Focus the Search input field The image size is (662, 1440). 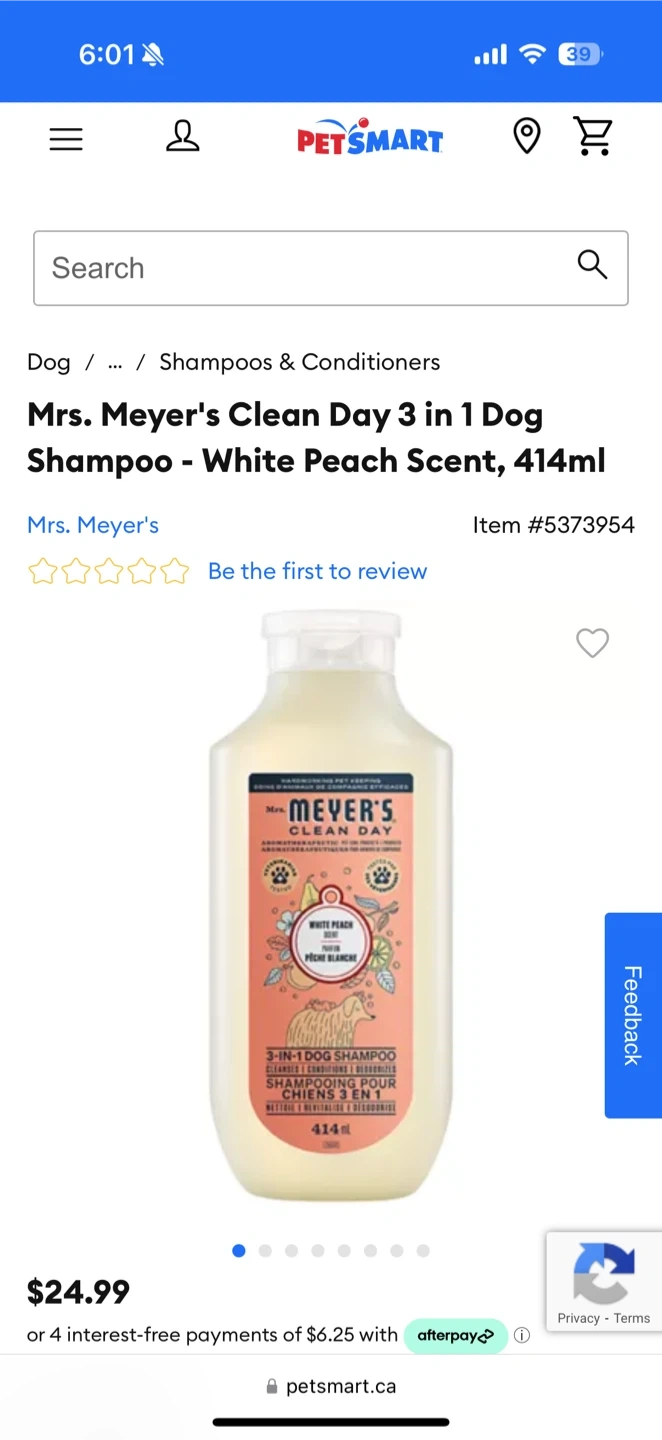click(331, 268)
